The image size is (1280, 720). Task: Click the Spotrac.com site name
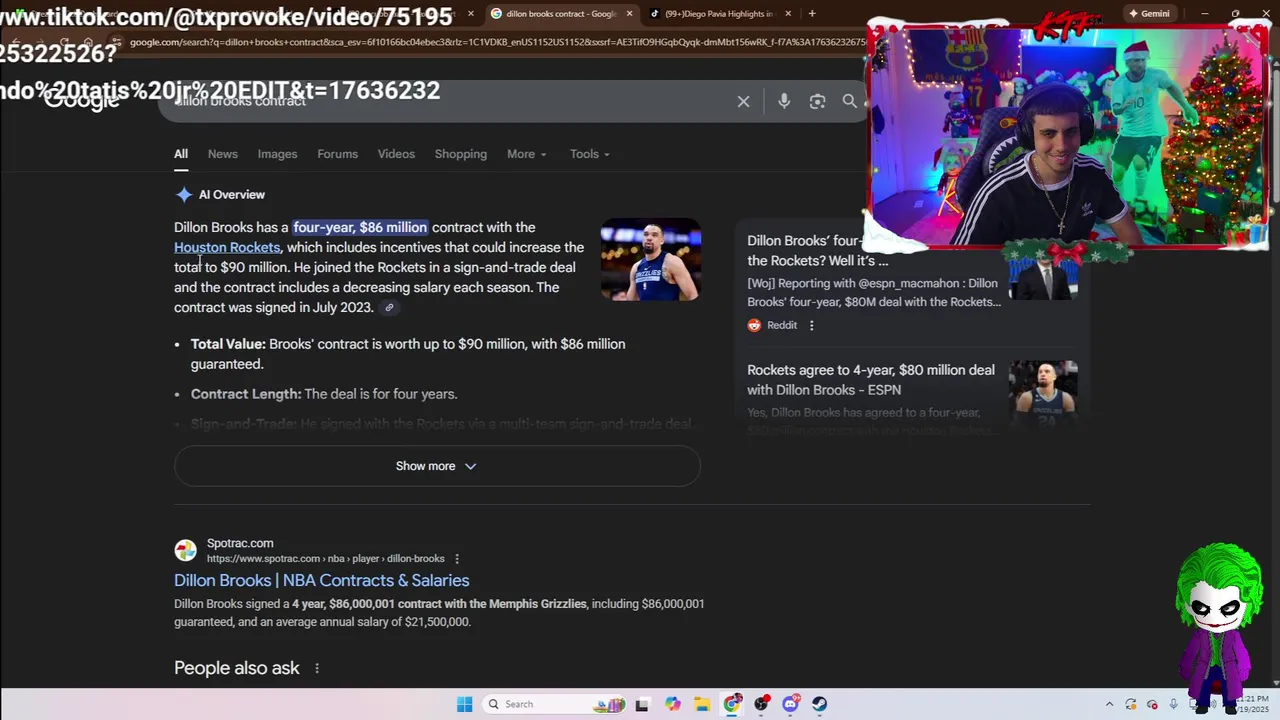click(240, 543)
